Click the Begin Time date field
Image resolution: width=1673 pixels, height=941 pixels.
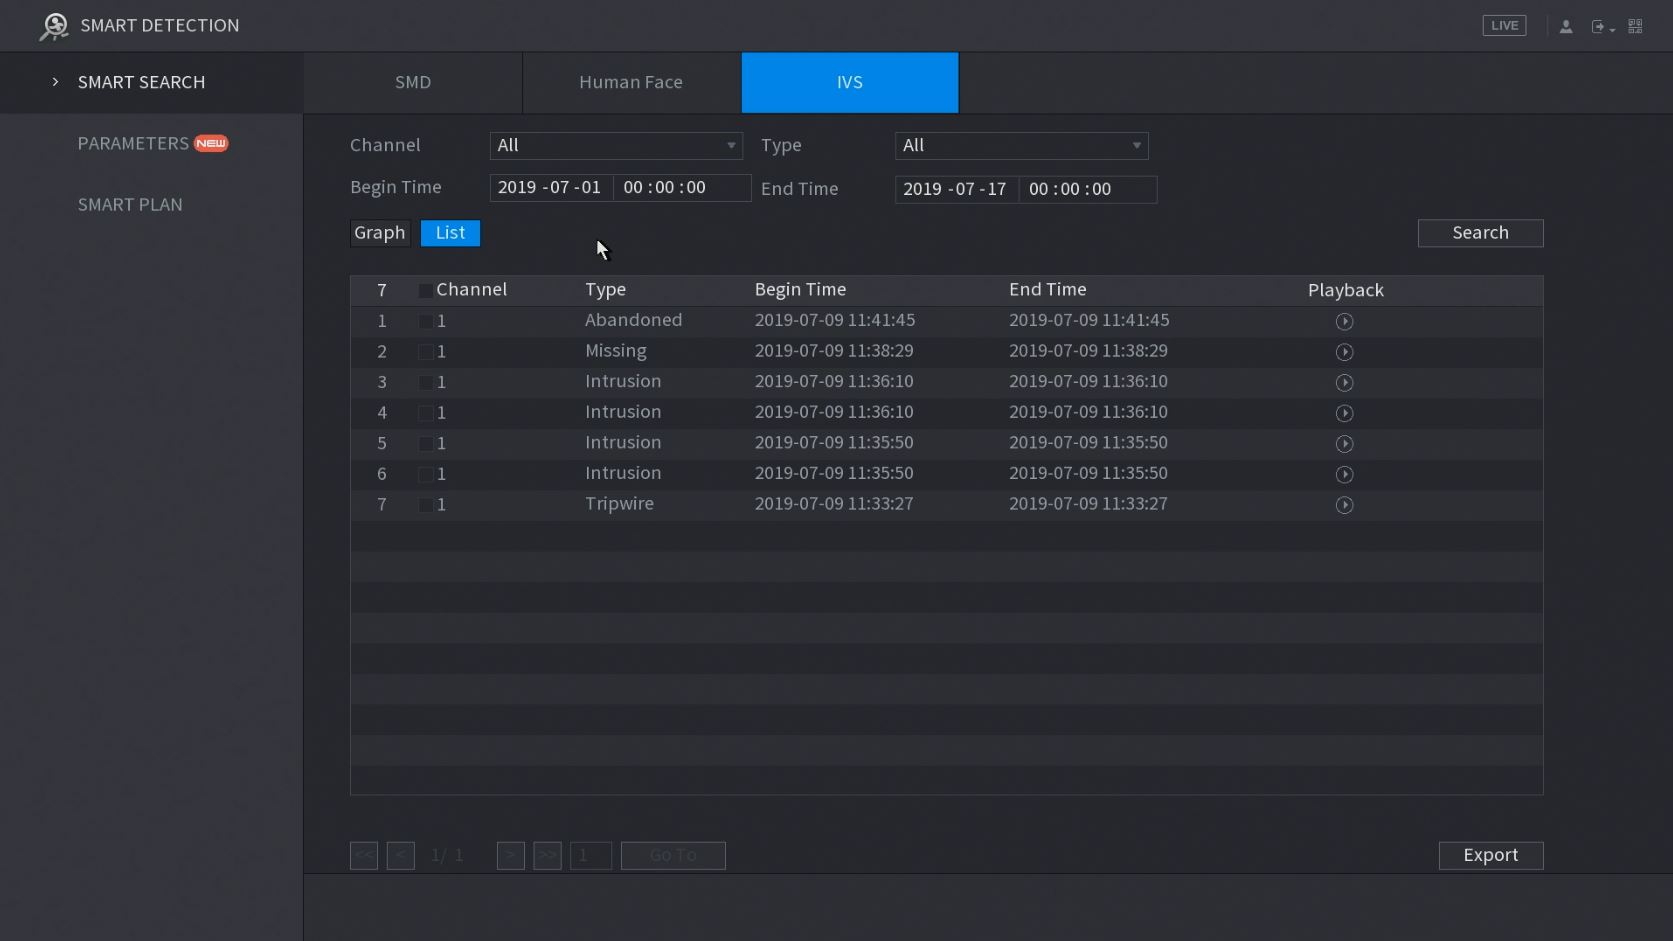click(550, 188)
